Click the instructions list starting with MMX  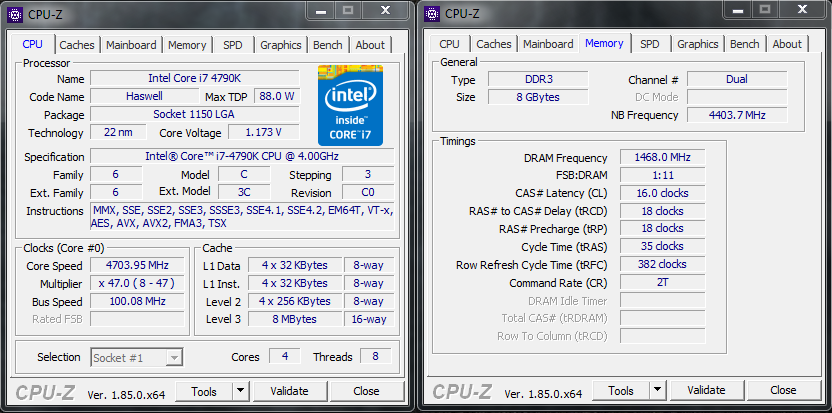pyautogui.click(x=242, y=217)
